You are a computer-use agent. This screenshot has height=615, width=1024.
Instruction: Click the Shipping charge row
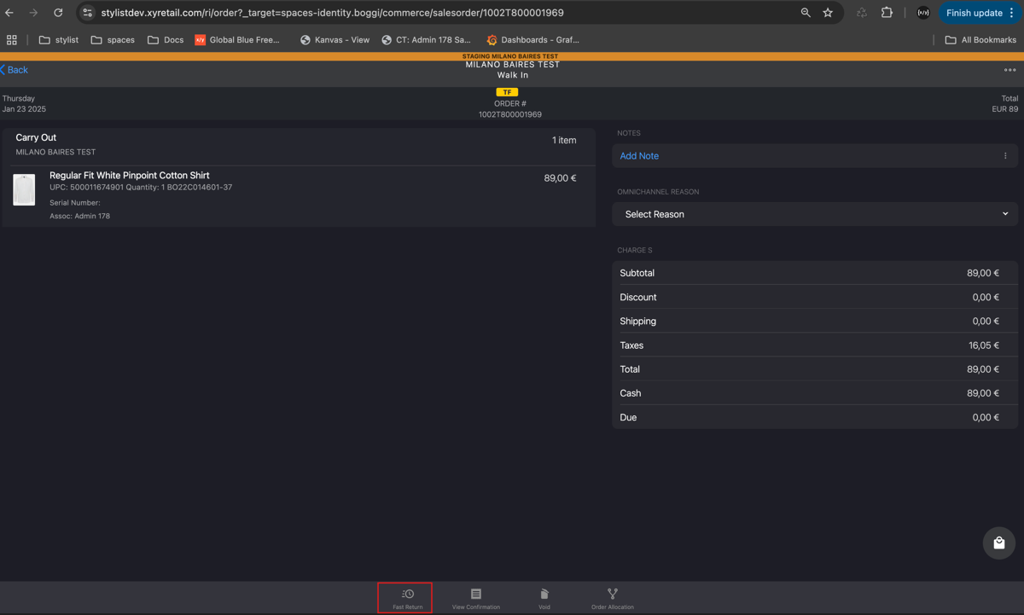click(x=814, y=321)
